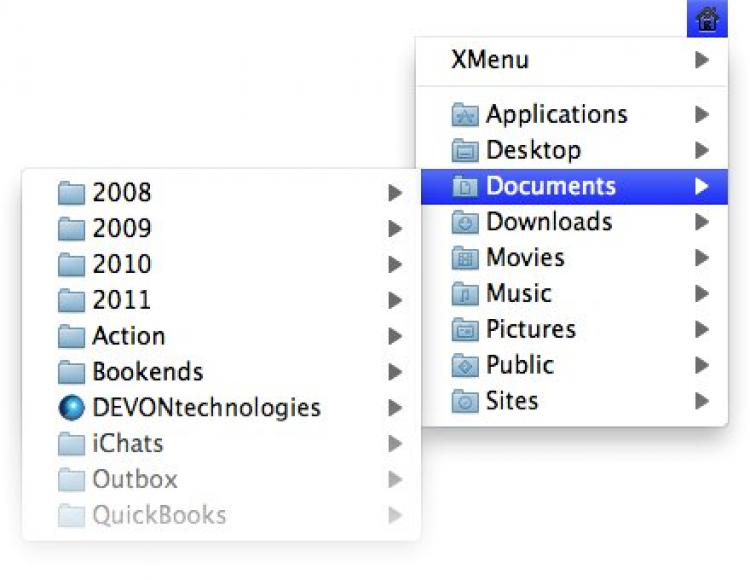Click the Desktop folder icon
750x580 pixels.
coord(465,151)
